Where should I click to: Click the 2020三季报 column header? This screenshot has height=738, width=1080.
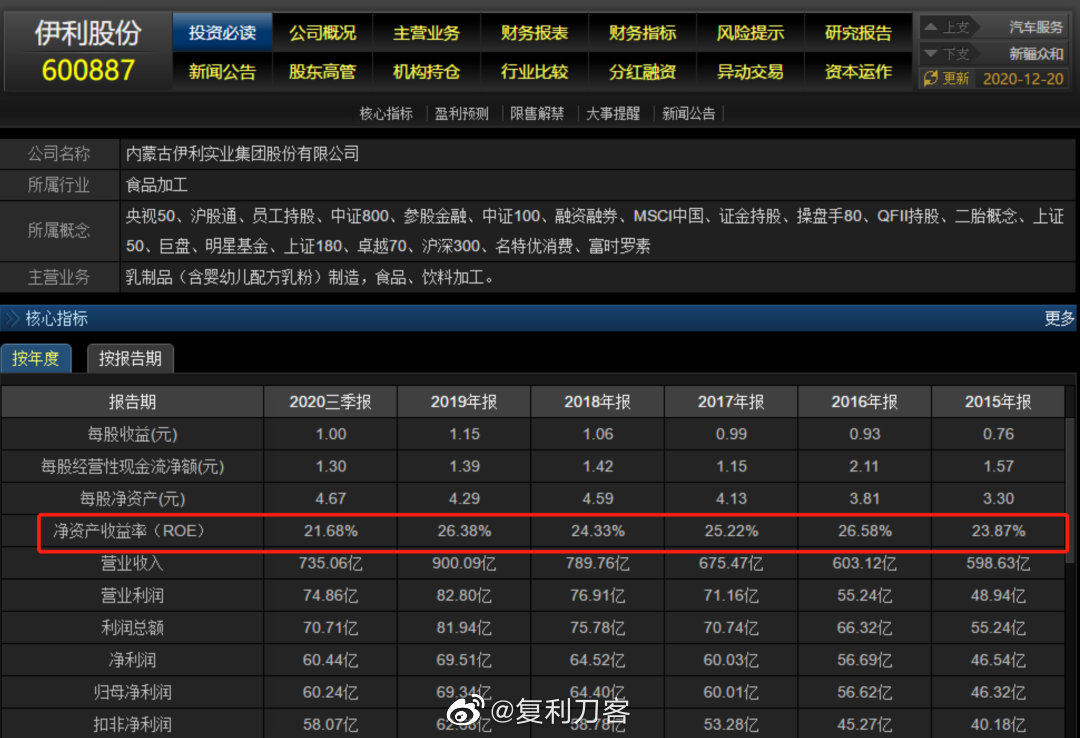point(331,402)
